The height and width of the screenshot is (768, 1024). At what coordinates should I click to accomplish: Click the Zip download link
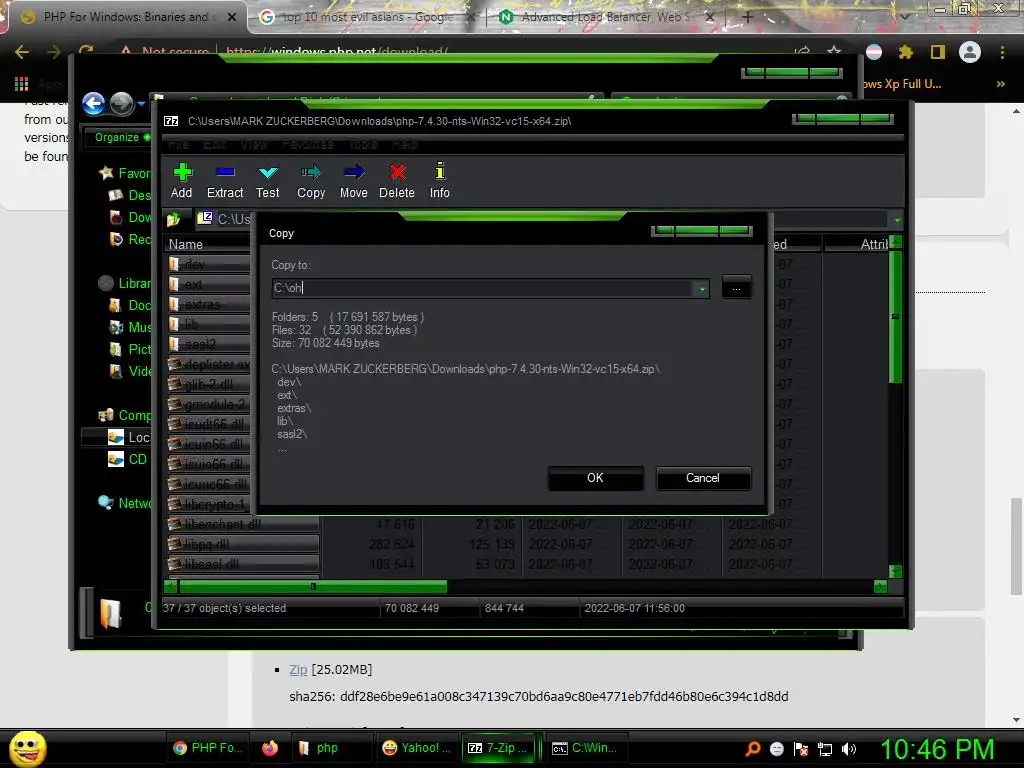pos(298,669)
